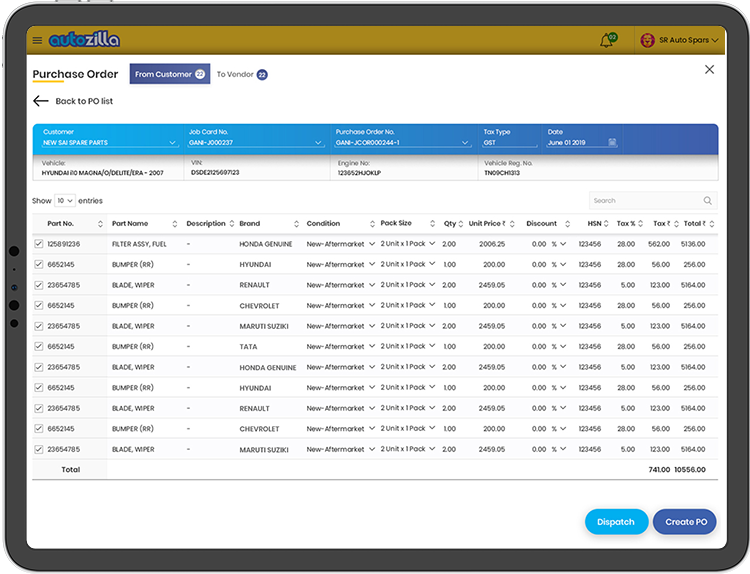
Task: Click the TATA brand cell
Action: 248,347
